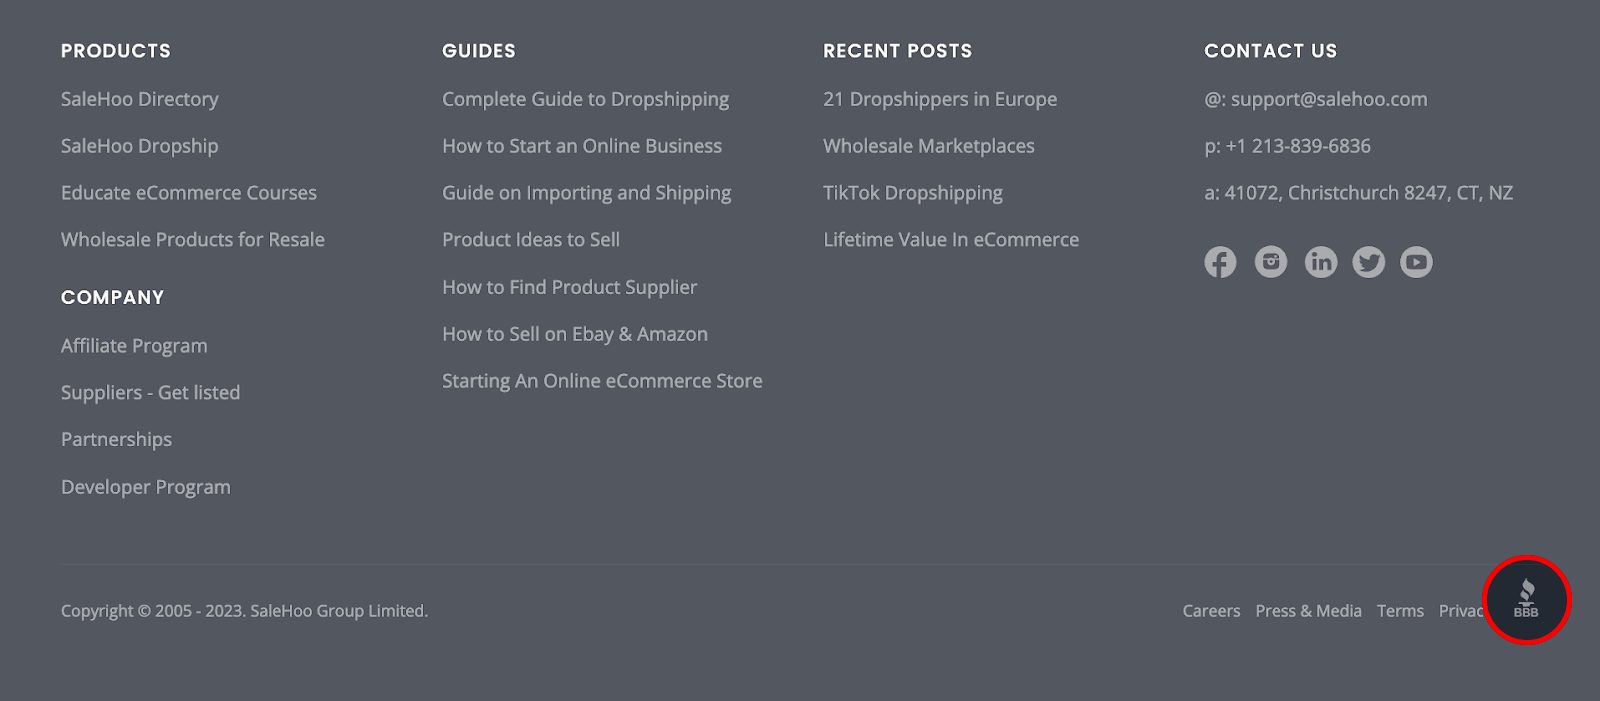Open Educate eCommerce Courses link
The width and height of the screenshot is (1600, 701).
(x=188, y=193)
